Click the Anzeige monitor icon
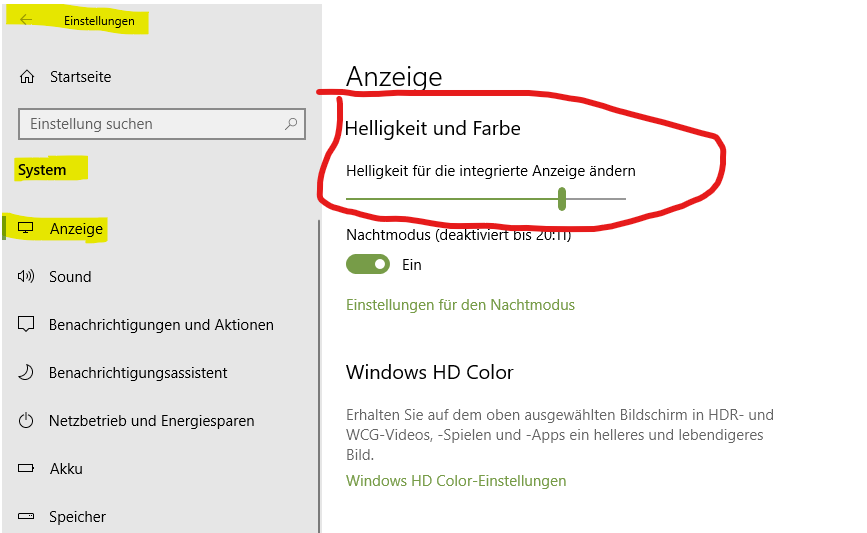The image size is (867, 533). point(26,228)
